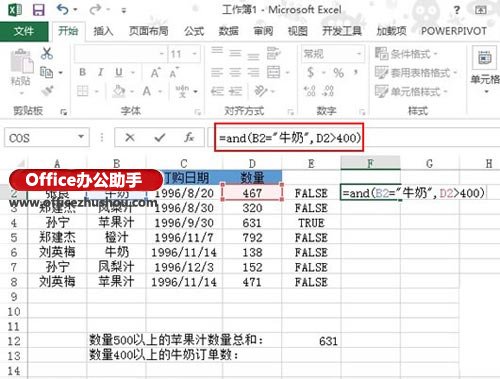Open the font name dropdown
Screen dimensions: 500x379
coord(162,54)
